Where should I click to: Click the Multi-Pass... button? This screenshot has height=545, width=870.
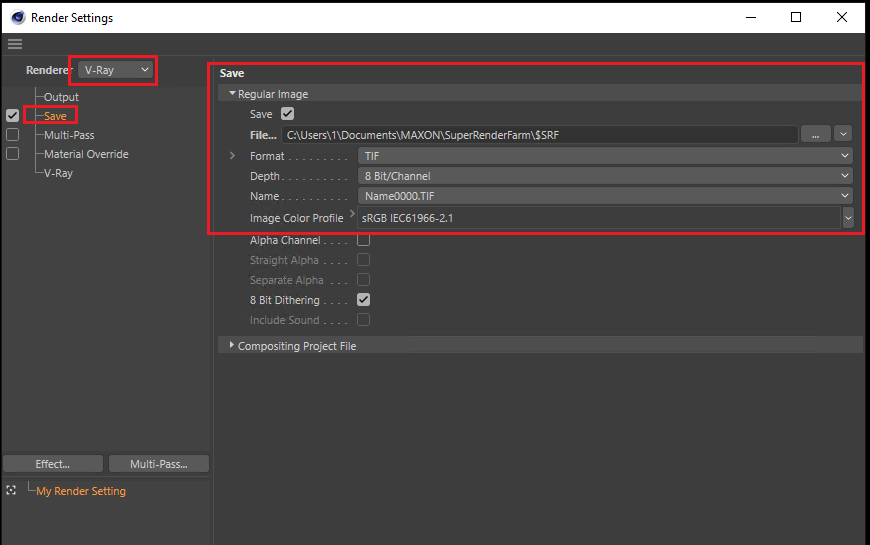coord(159,464)
